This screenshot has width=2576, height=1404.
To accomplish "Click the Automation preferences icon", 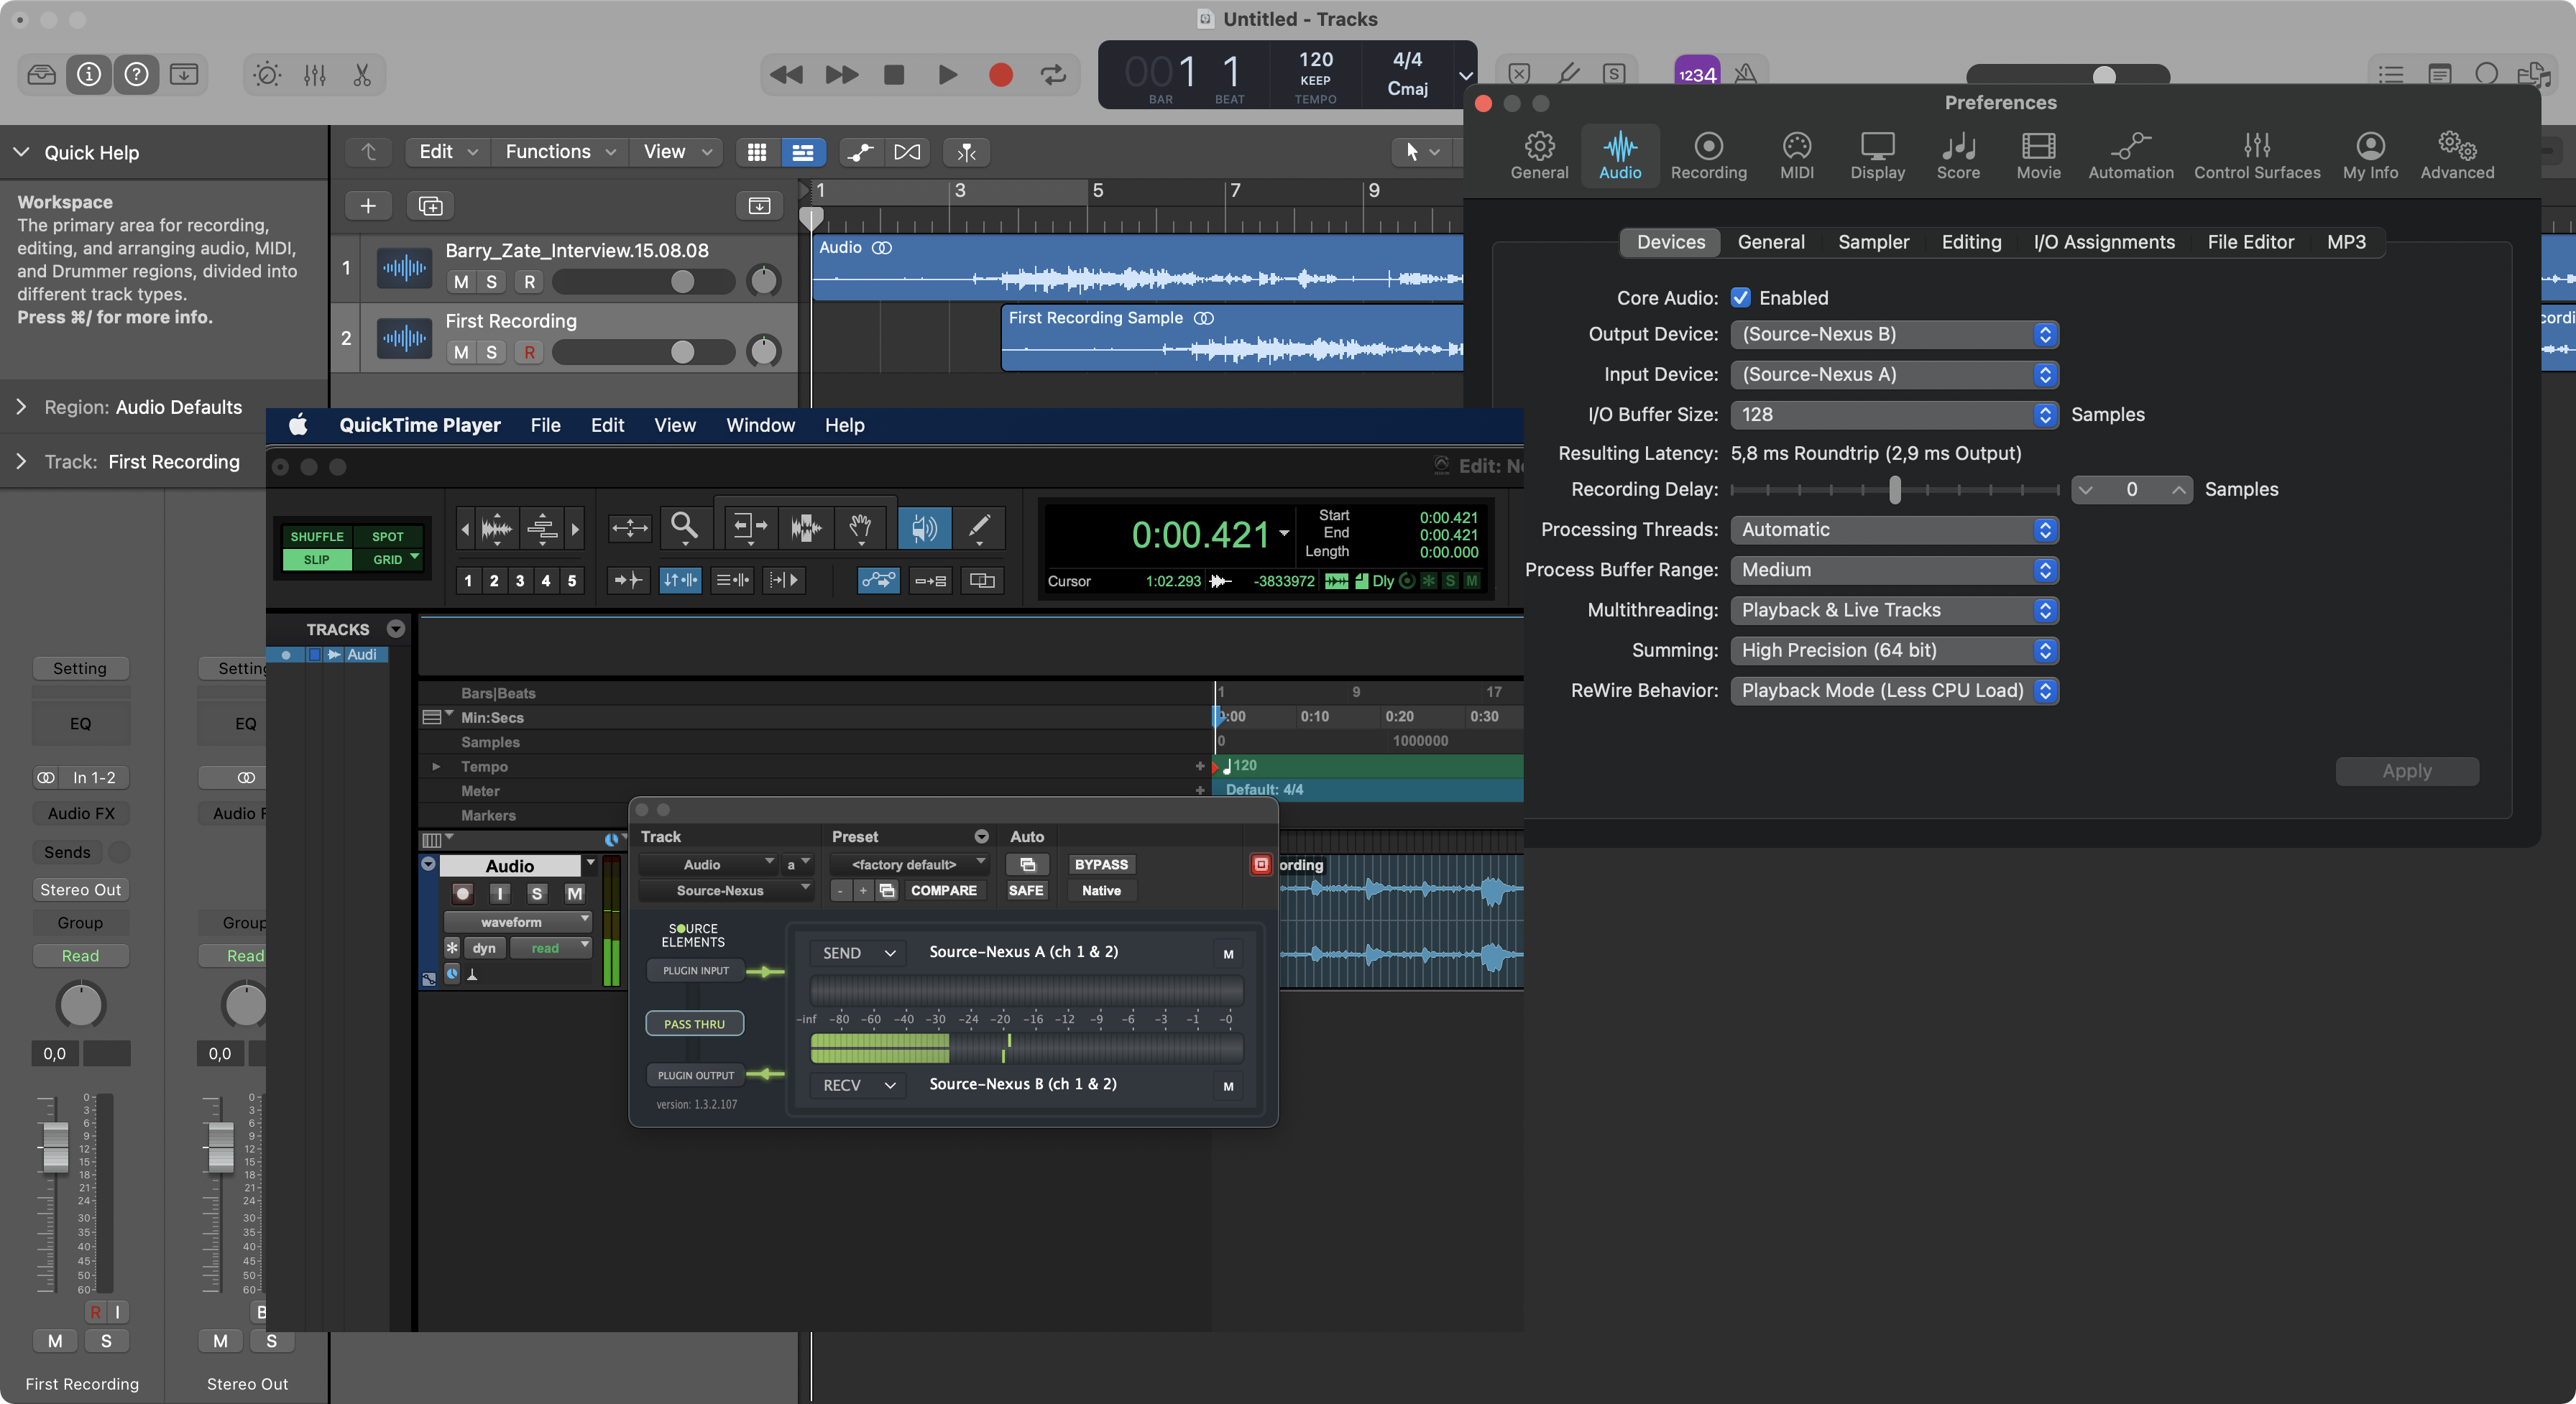I will [2130, 155].
